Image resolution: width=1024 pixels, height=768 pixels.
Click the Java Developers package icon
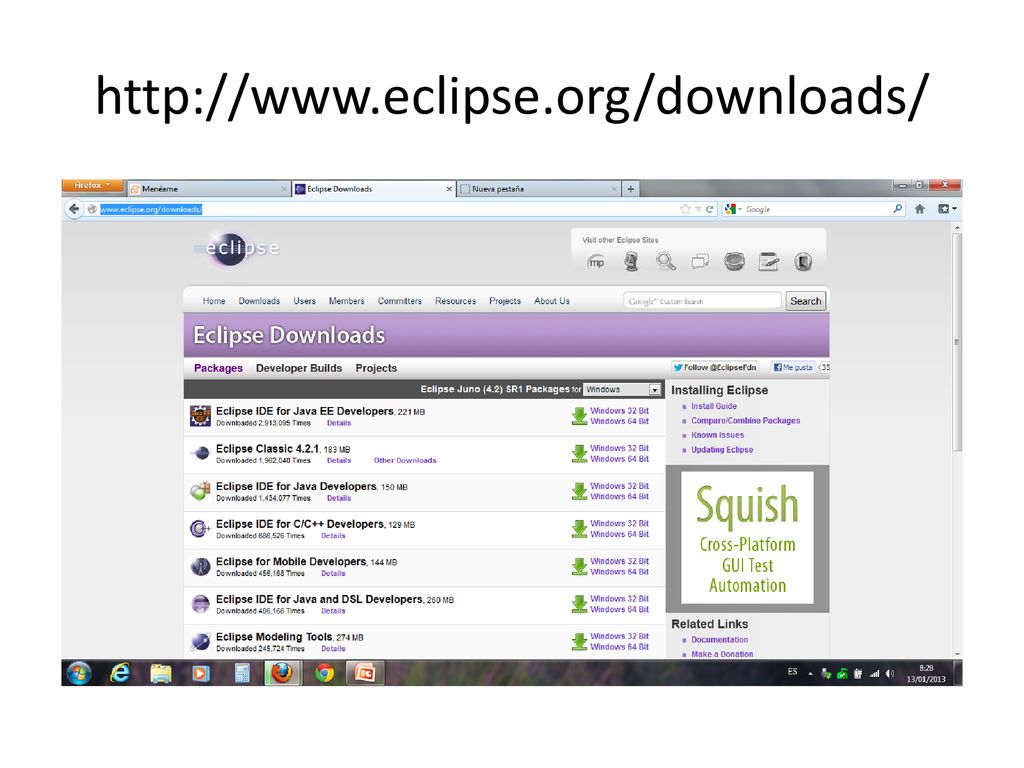click(x=200, y=491)
